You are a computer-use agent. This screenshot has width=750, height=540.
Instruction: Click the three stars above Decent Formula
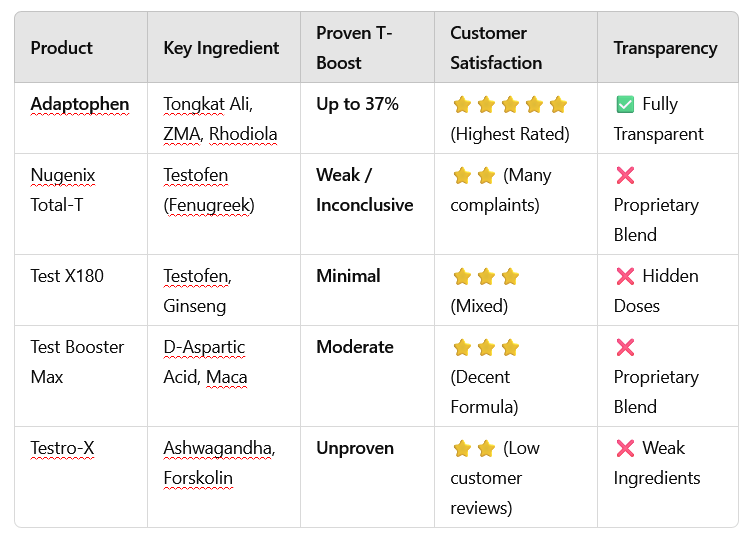point(486,347)
